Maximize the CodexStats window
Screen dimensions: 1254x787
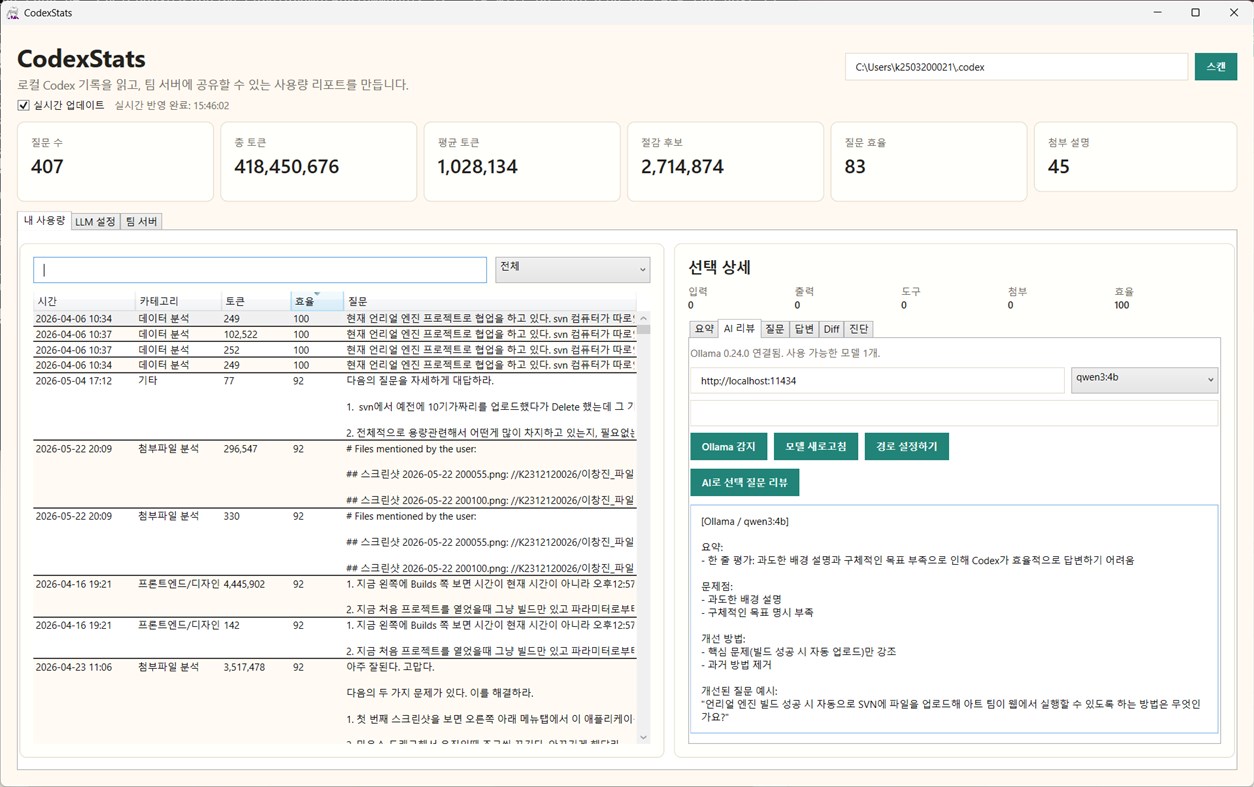point(1195,13)
